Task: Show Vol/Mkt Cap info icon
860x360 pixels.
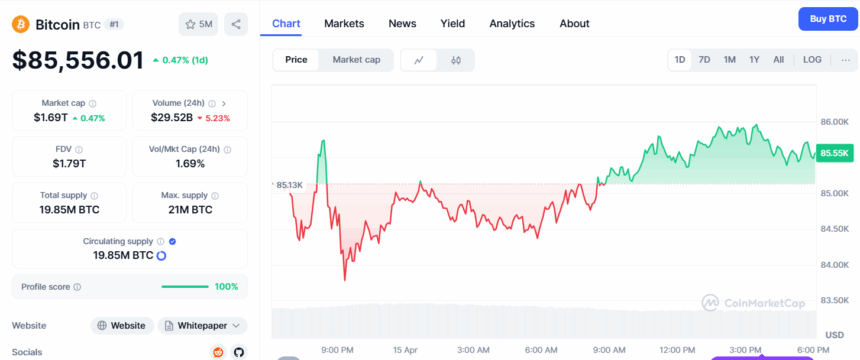Action: [x=227, y=149]
